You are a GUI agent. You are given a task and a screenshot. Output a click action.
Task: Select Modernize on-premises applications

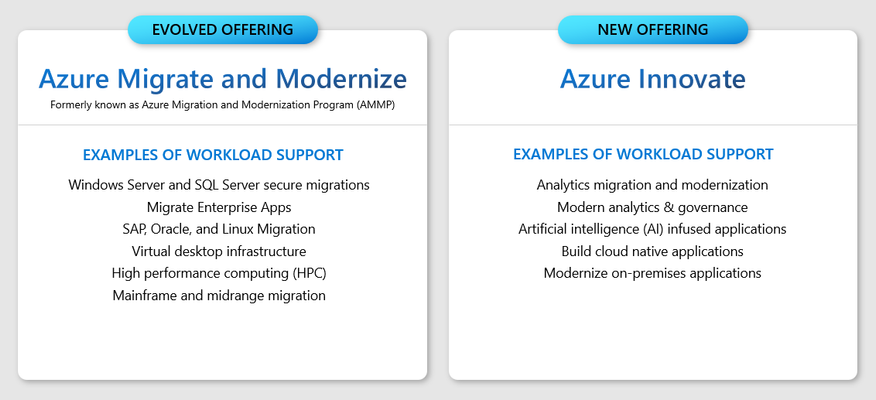point(653,273)
